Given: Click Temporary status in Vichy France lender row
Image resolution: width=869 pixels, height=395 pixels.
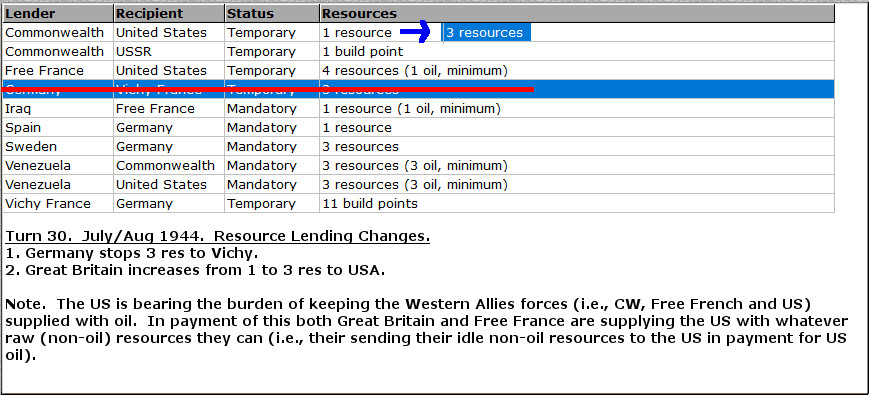Looking at the screenshot, I should pyautogui.click(x=272, y=203).
